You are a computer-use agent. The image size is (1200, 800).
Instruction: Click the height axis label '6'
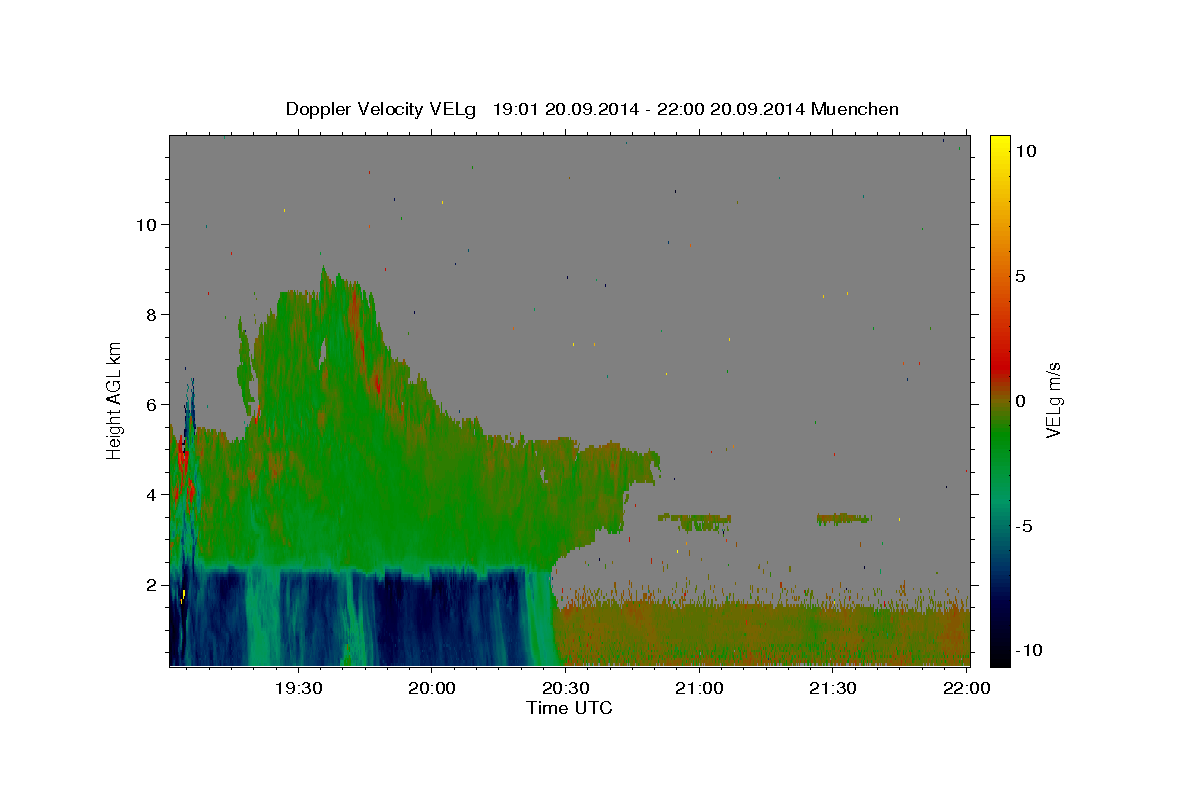pyautogui.click(x=153, y=405)
